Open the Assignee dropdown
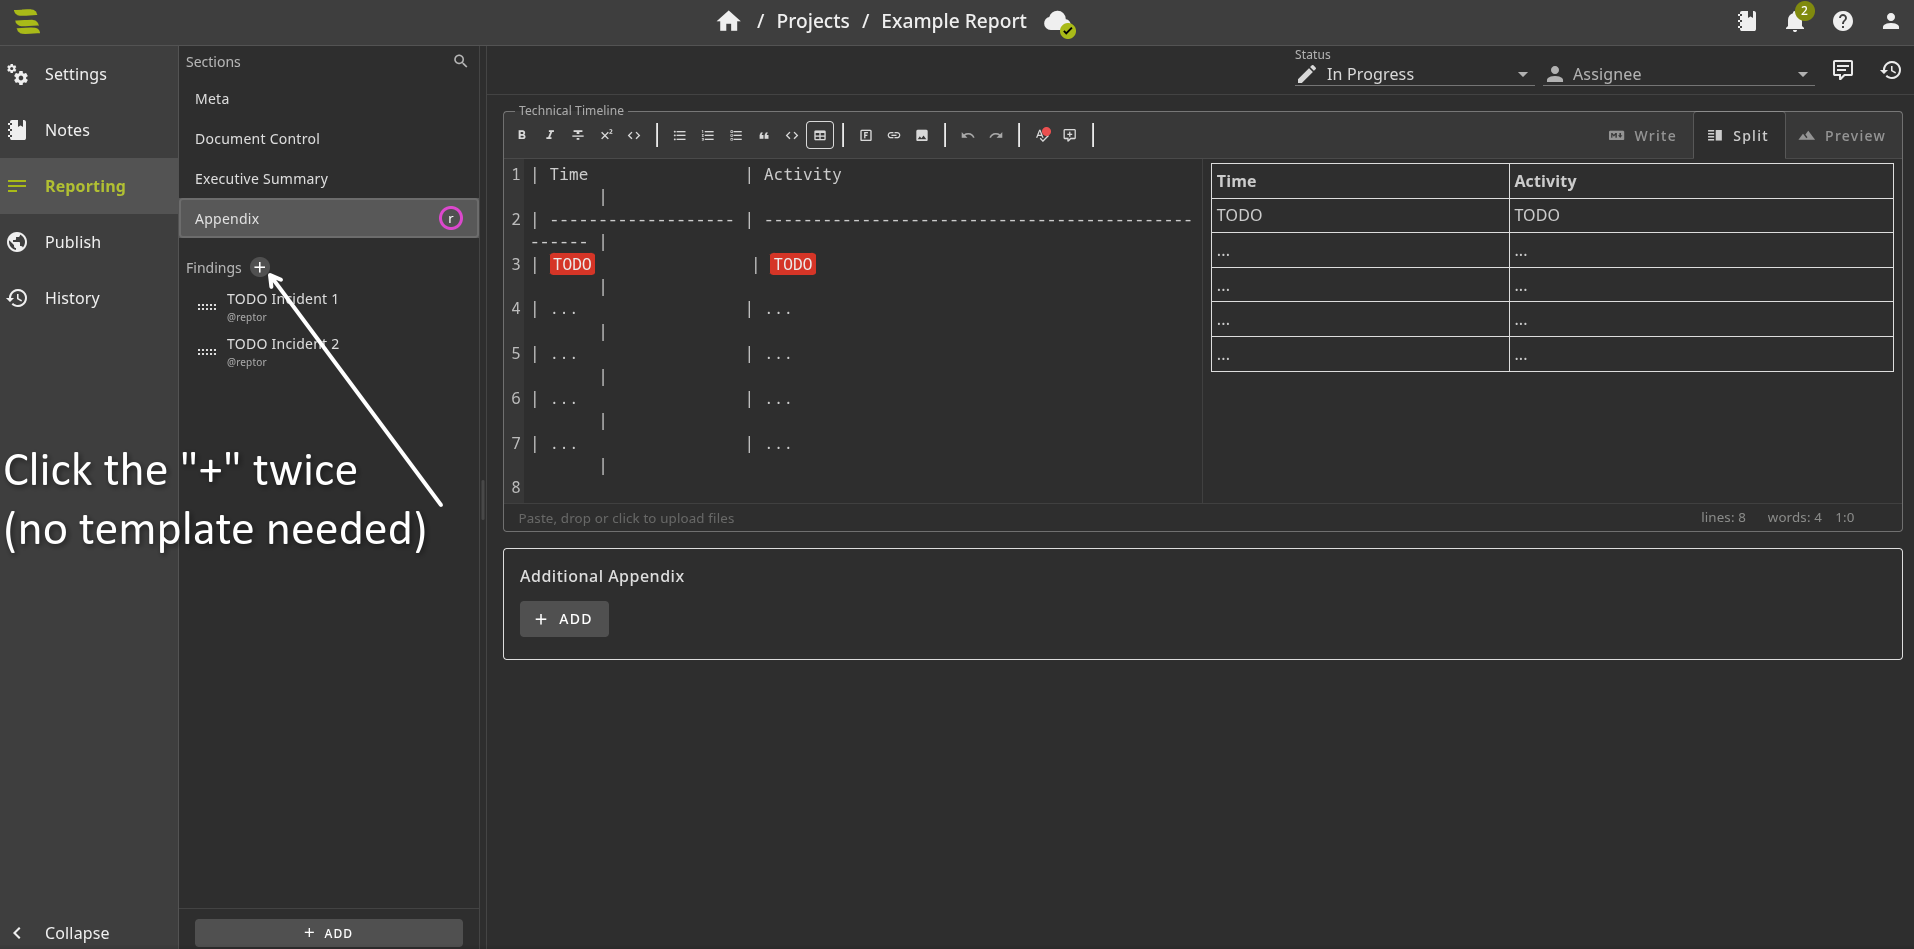The image size is (1914, 949). 1678,74
